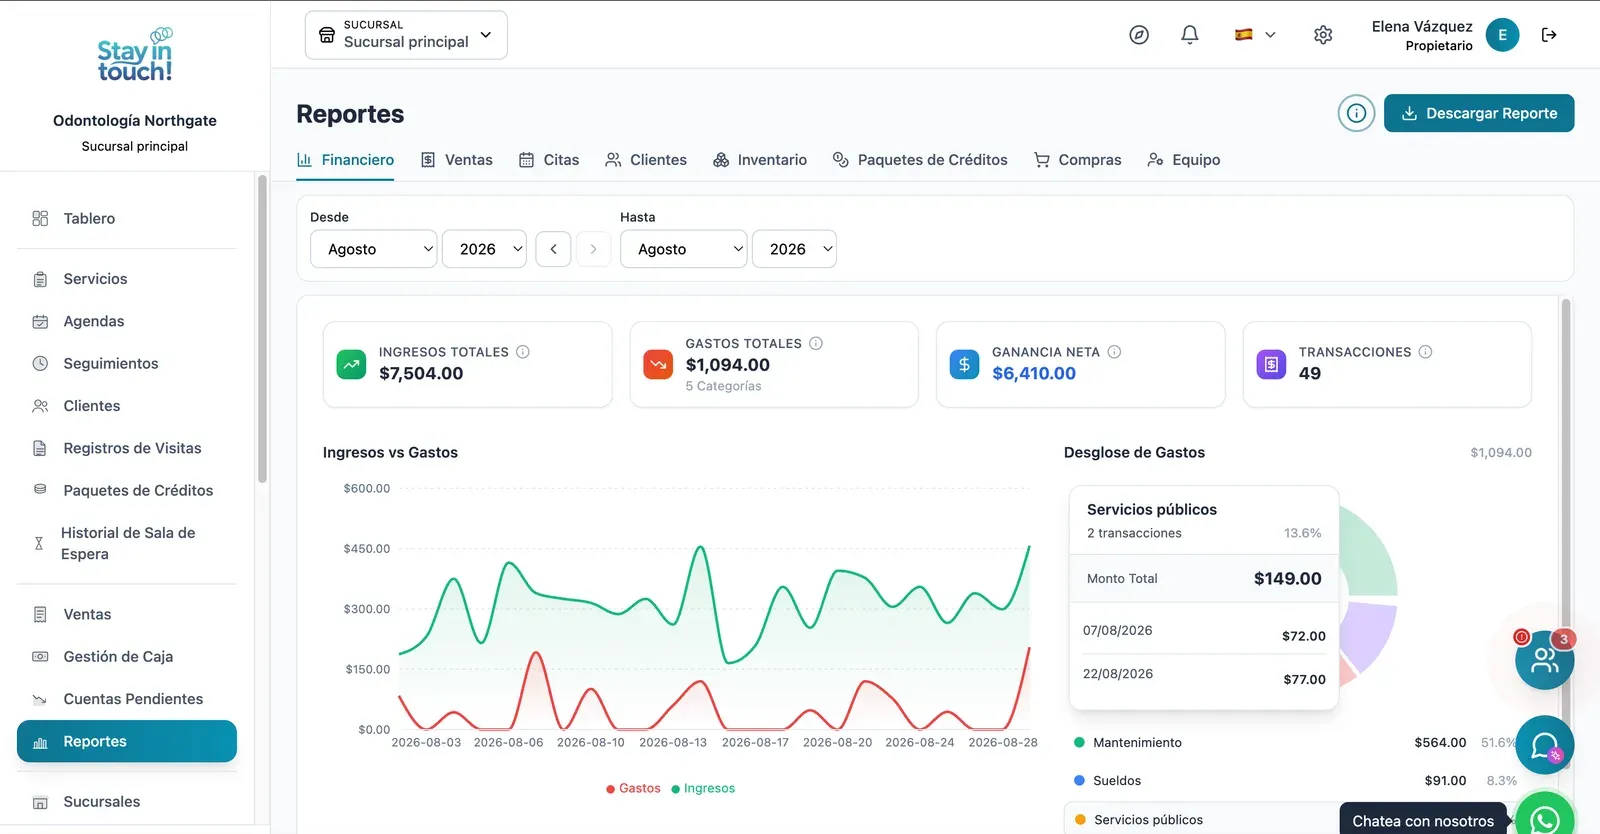The height and width of the screenshot is (834, 1600).
Task: Switch to the Paquetes de Créditos tab
Action: pyautogui.click(x=920, y=160)
